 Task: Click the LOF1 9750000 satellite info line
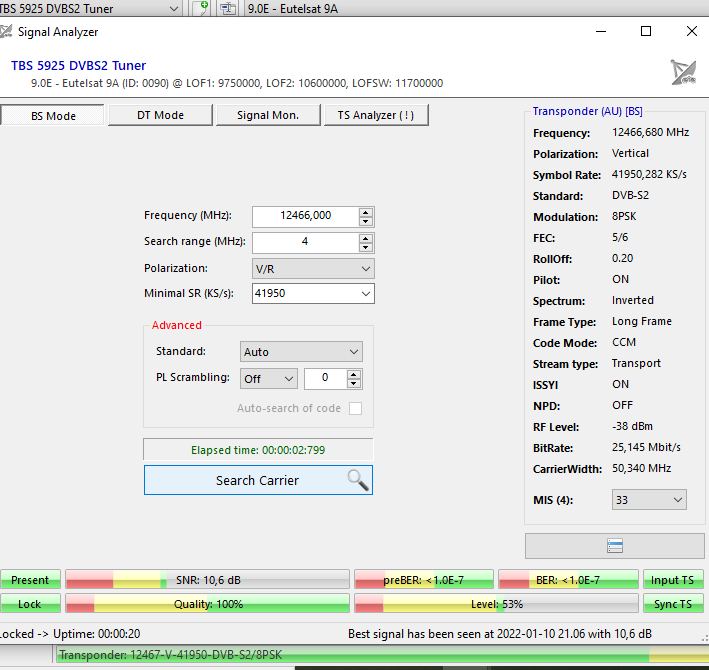237,83
